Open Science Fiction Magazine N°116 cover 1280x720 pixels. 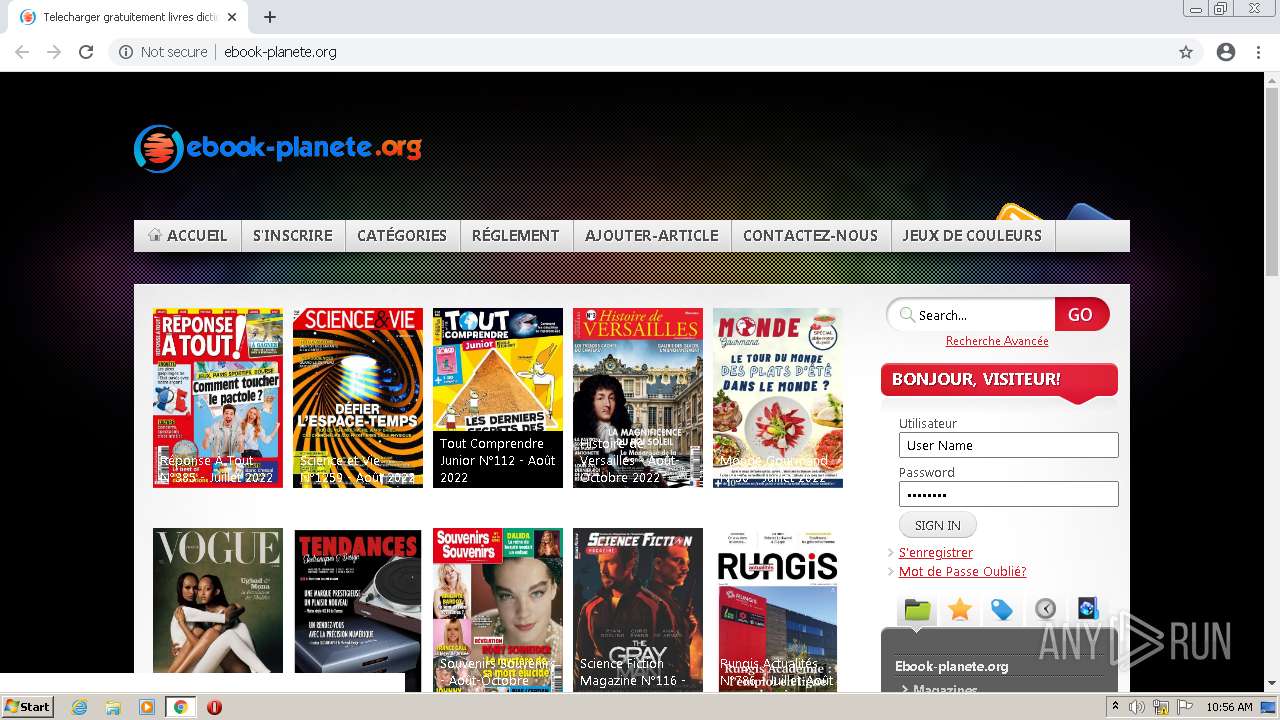[x=638, y=608]
